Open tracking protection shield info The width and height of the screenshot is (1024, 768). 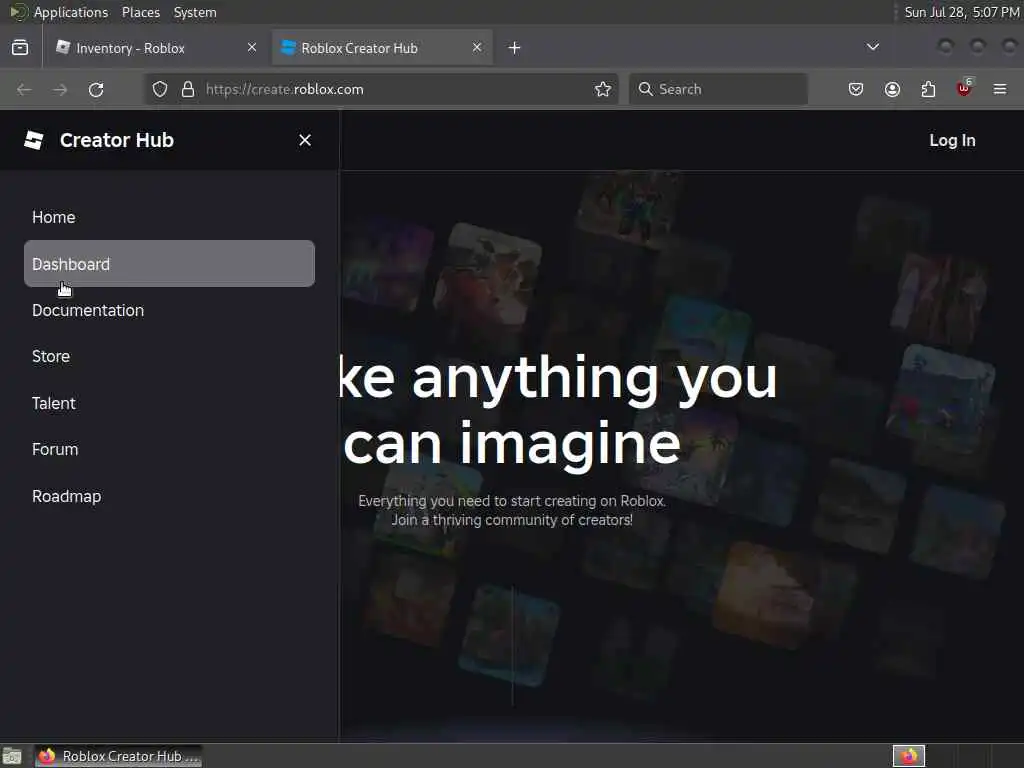[x=160, y=89]
